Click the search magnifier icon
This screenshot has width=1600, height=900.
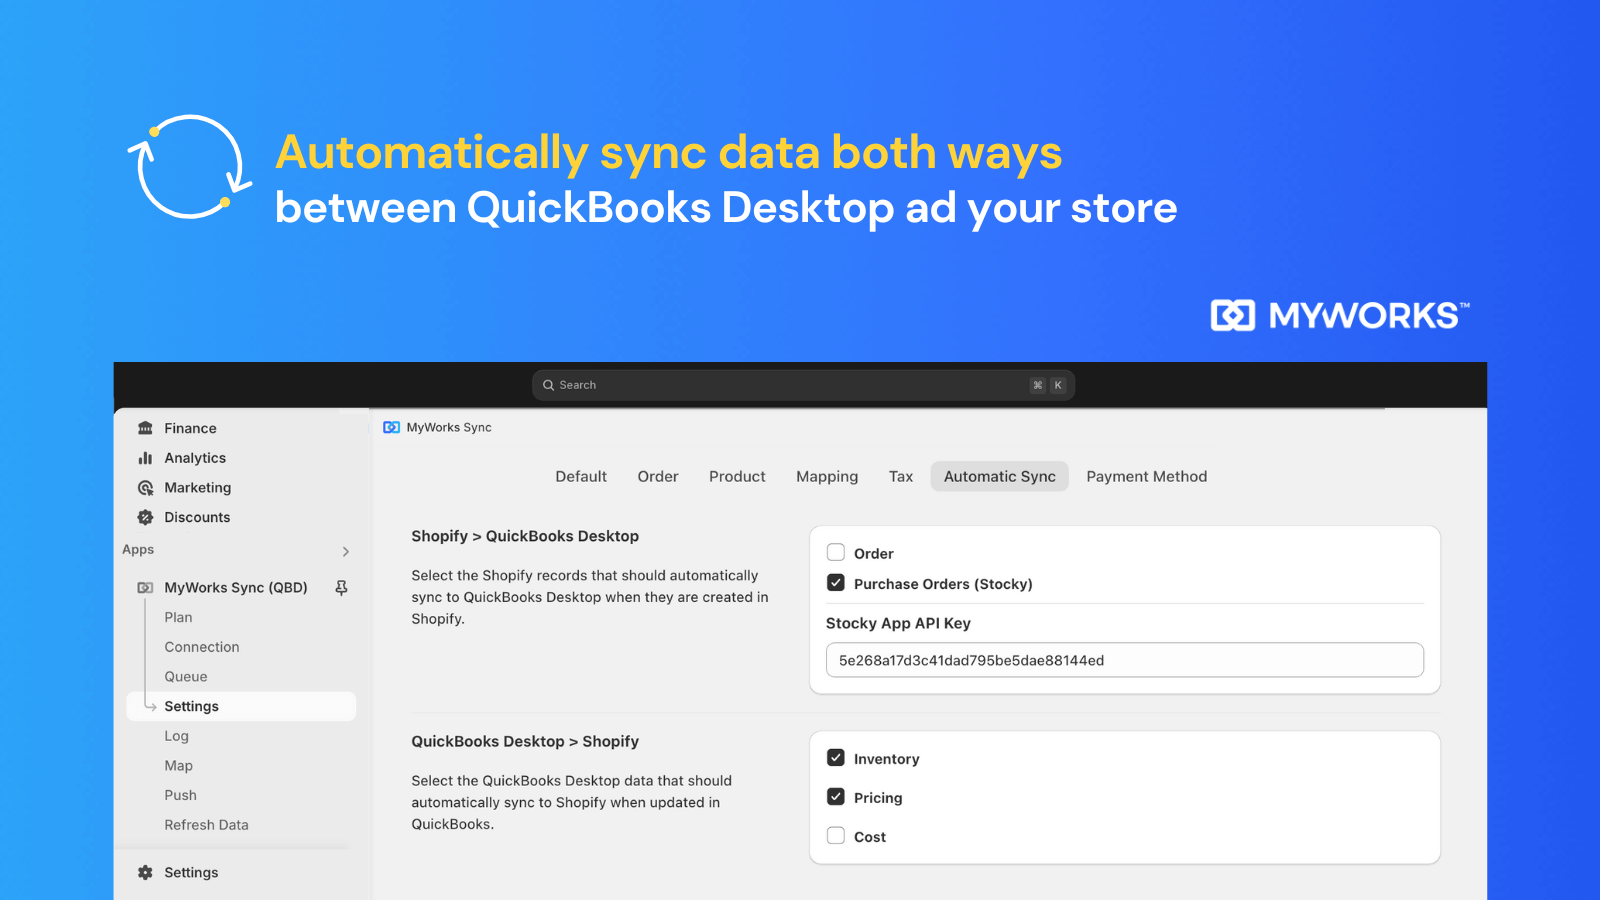click(x=548, y=384)
